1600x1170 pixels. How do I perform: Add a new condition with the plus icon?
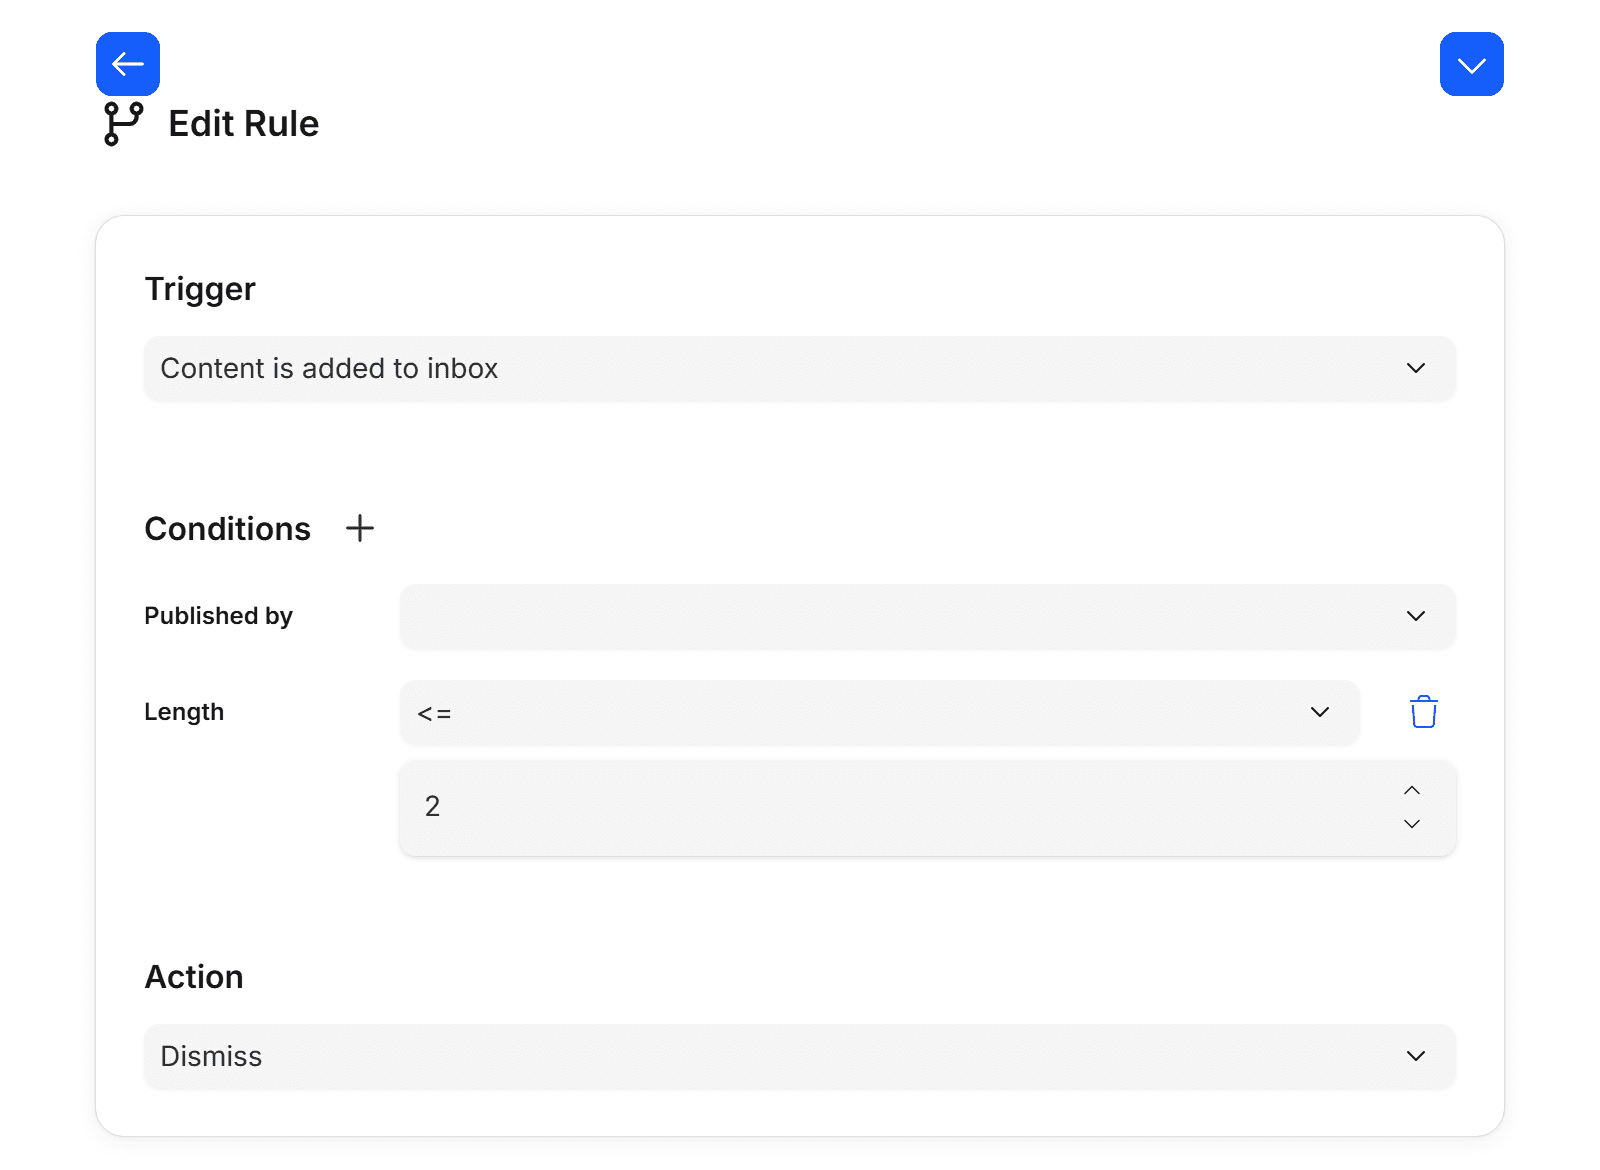pos(360,528)
